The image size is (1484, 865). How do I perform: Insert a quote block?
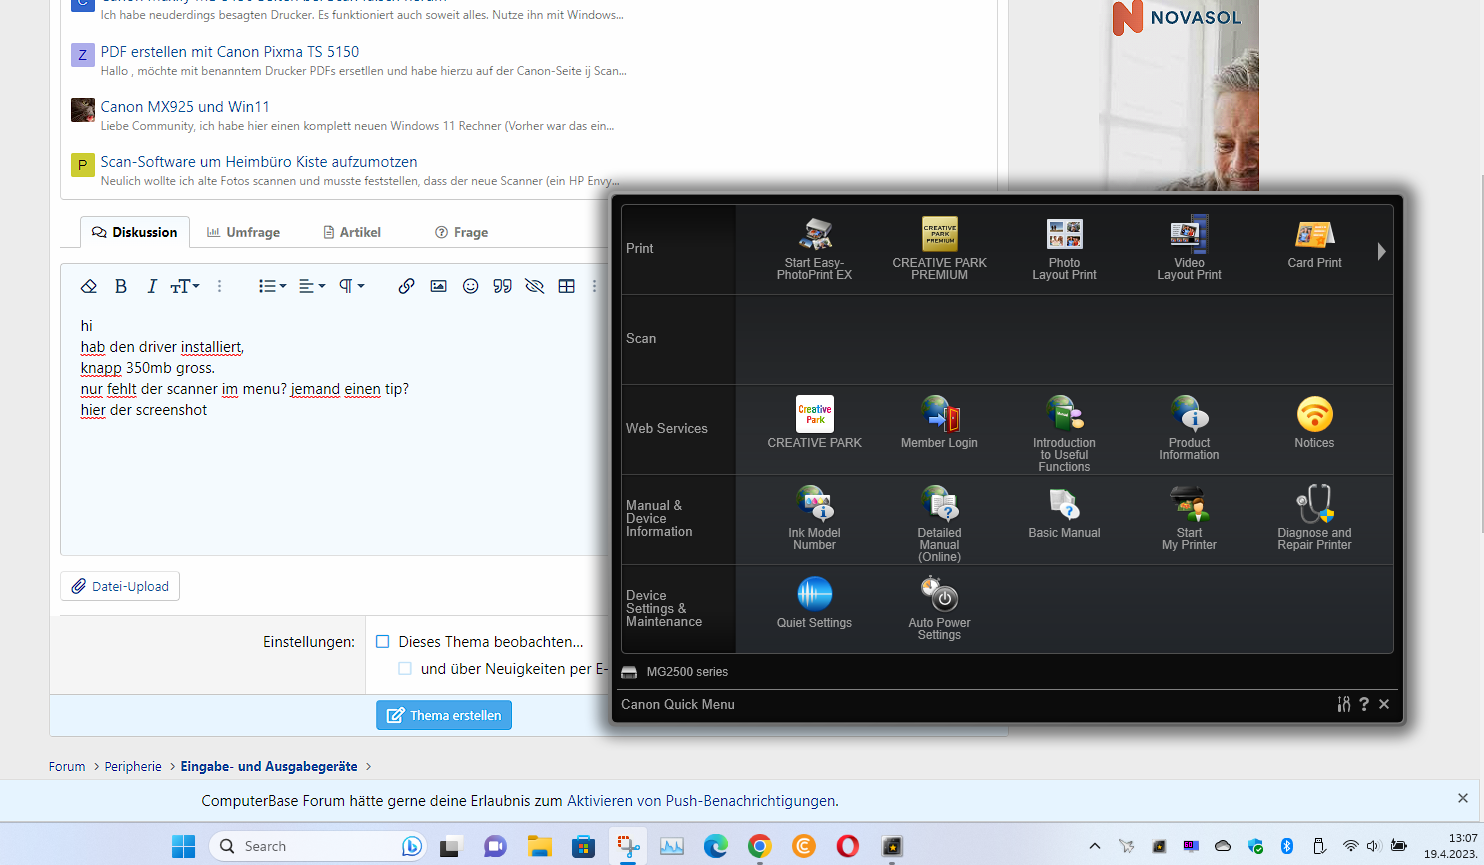[x=502, y=286]
